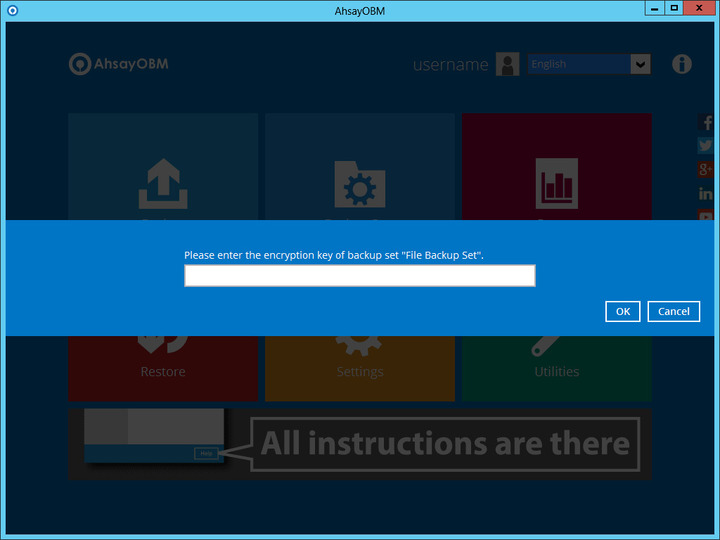
Task: Open the Backup Sets folder-gear tile
Action: point(359,183)
